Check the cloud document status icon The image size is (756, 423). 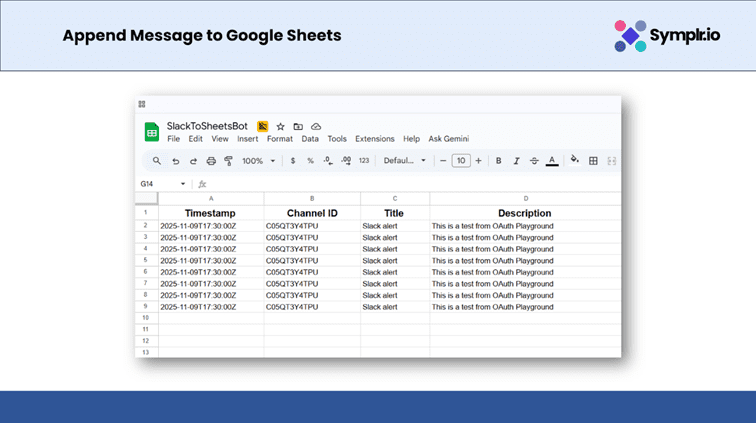click(316, 127)
